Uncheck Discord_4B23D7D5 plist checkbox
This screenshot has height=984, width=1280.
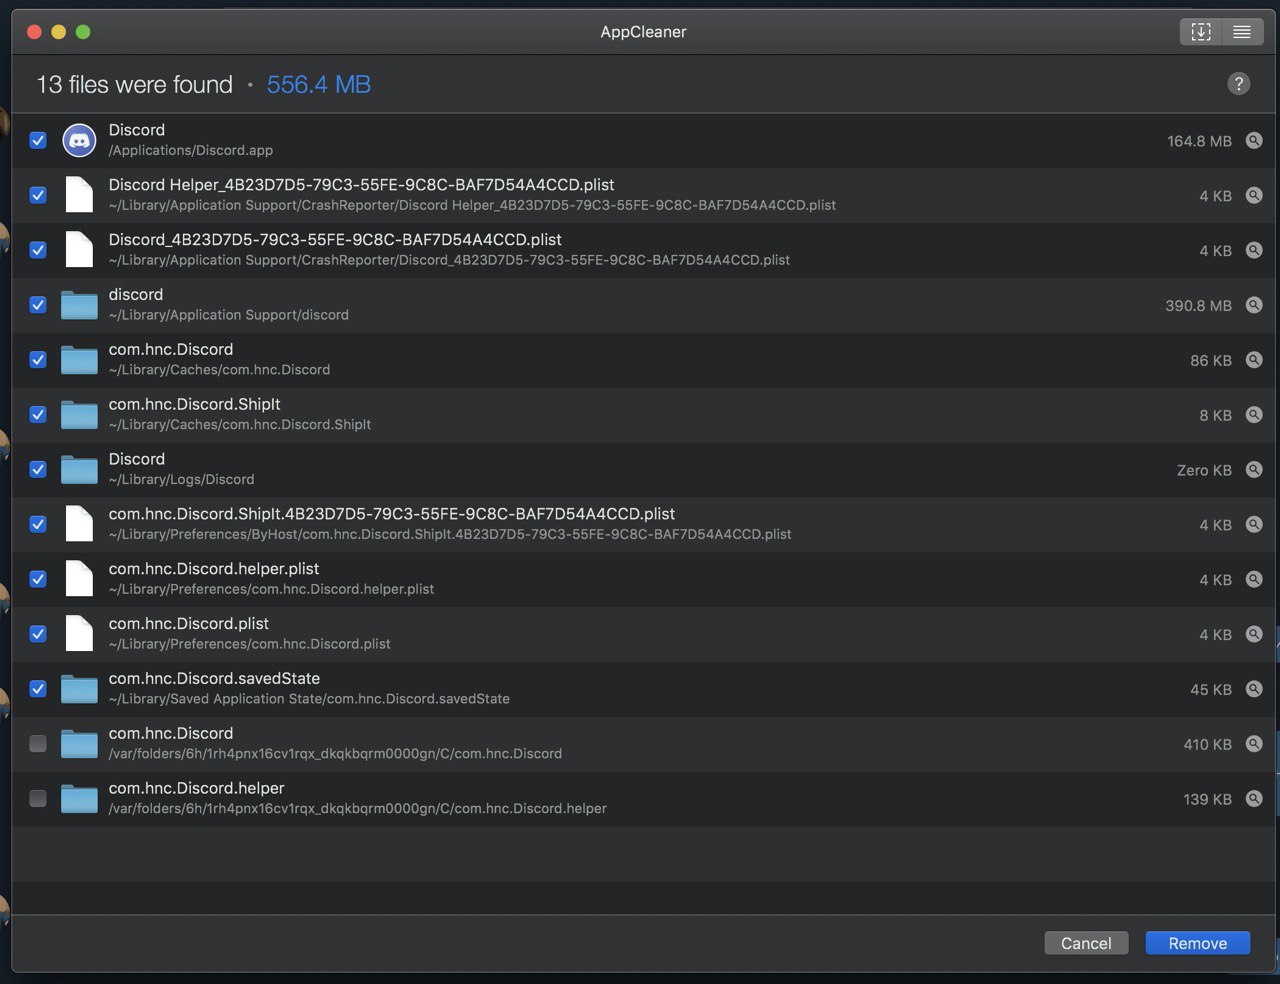point(38,250)
